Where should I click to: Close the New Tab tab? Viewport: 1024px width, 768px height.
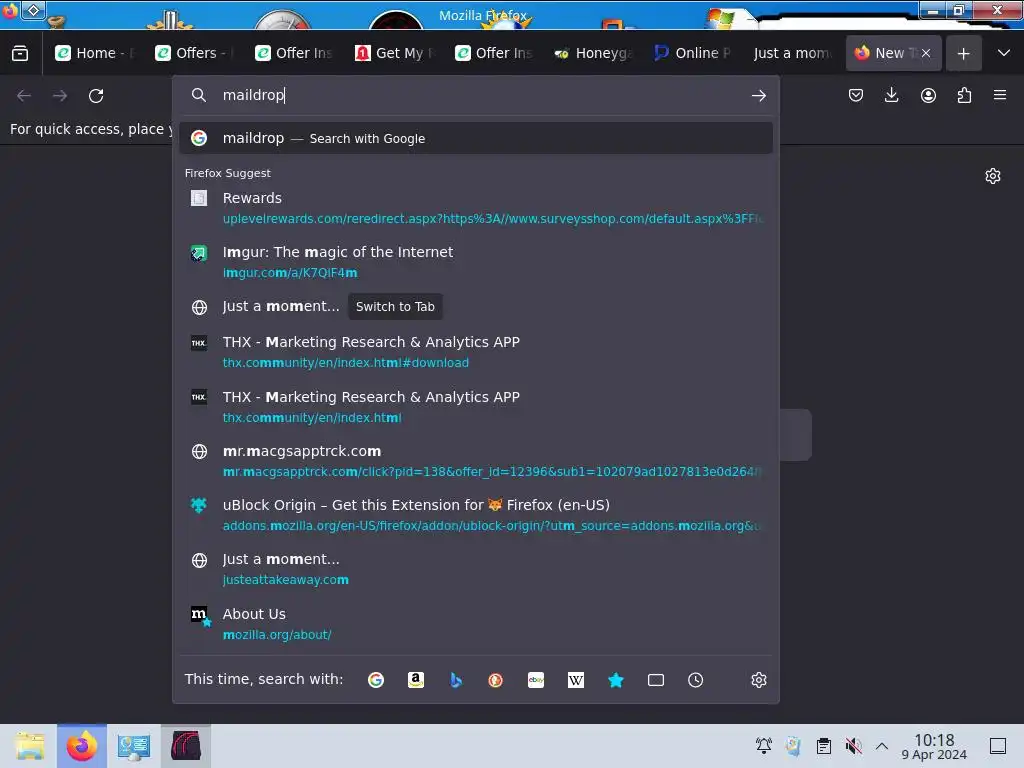925,53
